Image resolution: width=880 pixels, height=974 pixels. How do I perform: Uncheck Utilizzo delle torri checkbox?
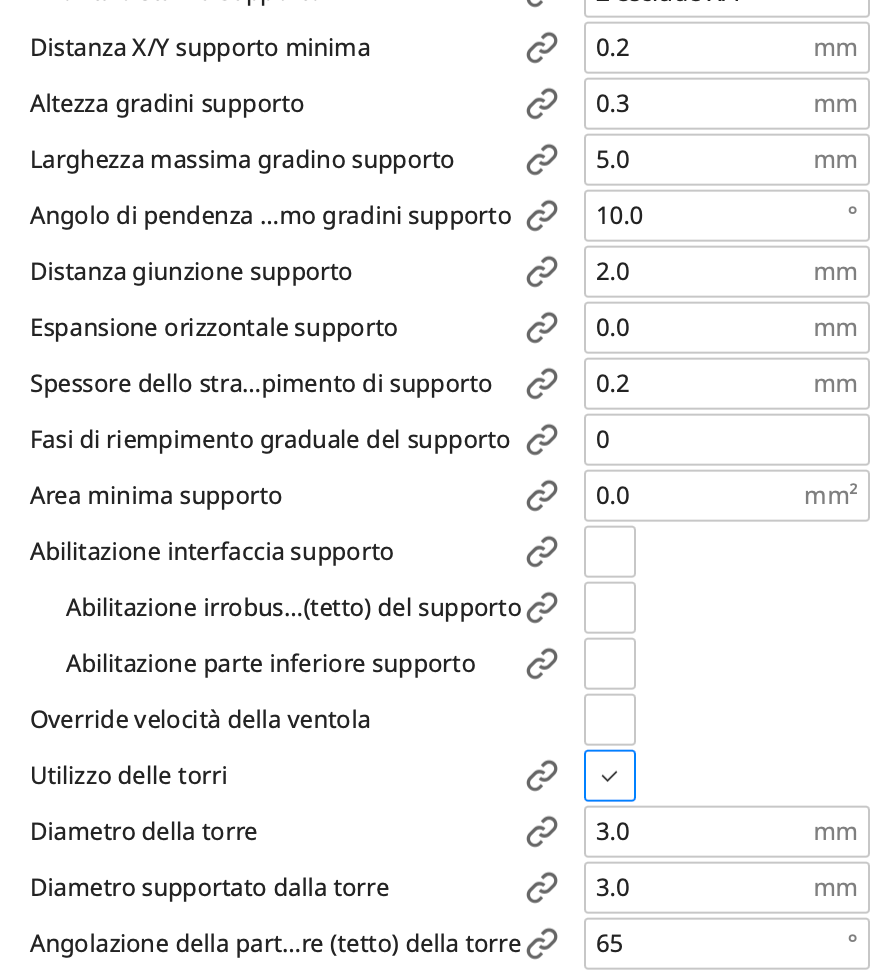pos(610,776)
